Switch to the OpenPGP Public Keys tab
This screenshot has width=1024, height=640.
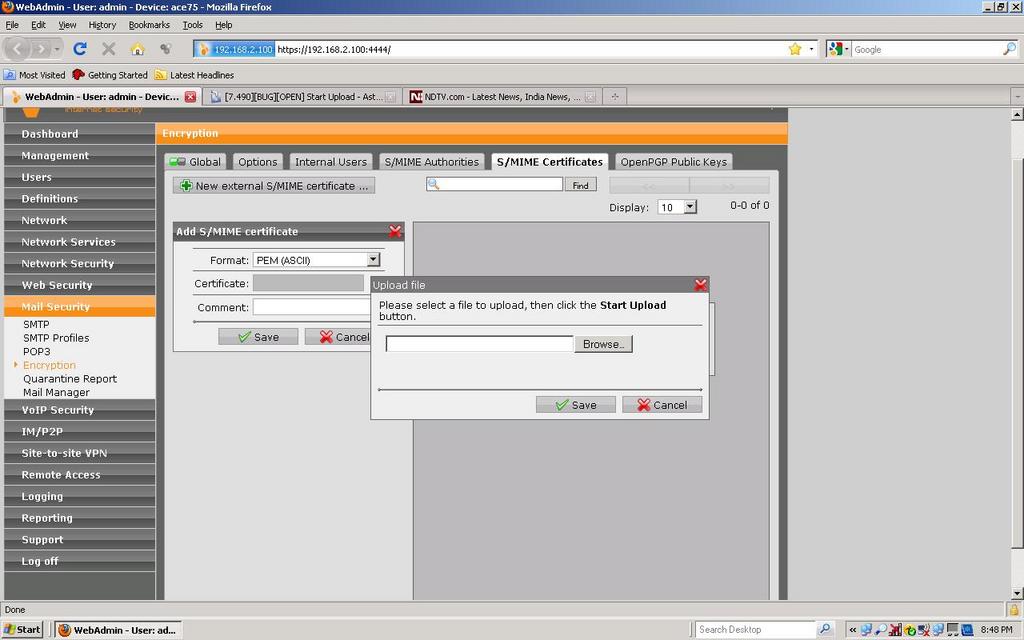[673, 162]
